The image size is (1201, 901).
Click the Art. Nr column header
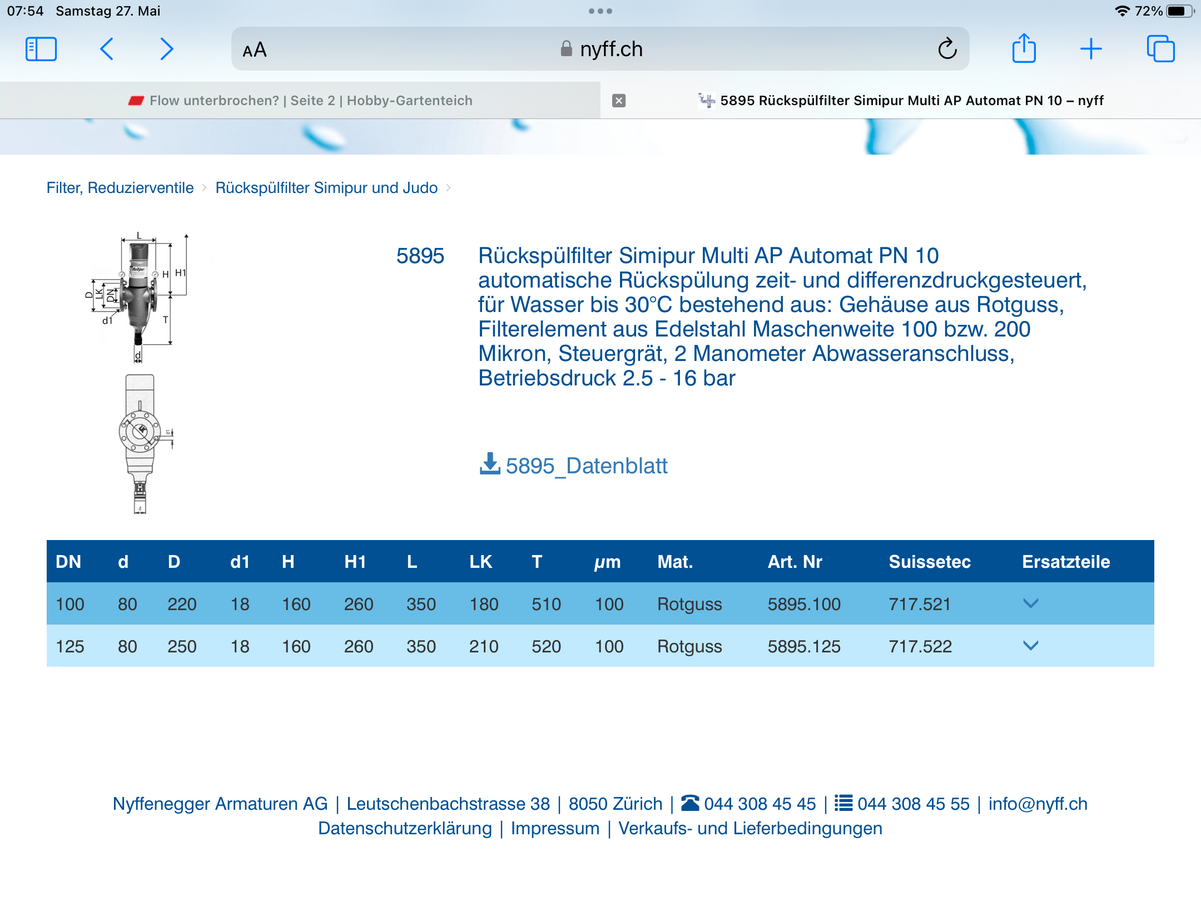795,562
